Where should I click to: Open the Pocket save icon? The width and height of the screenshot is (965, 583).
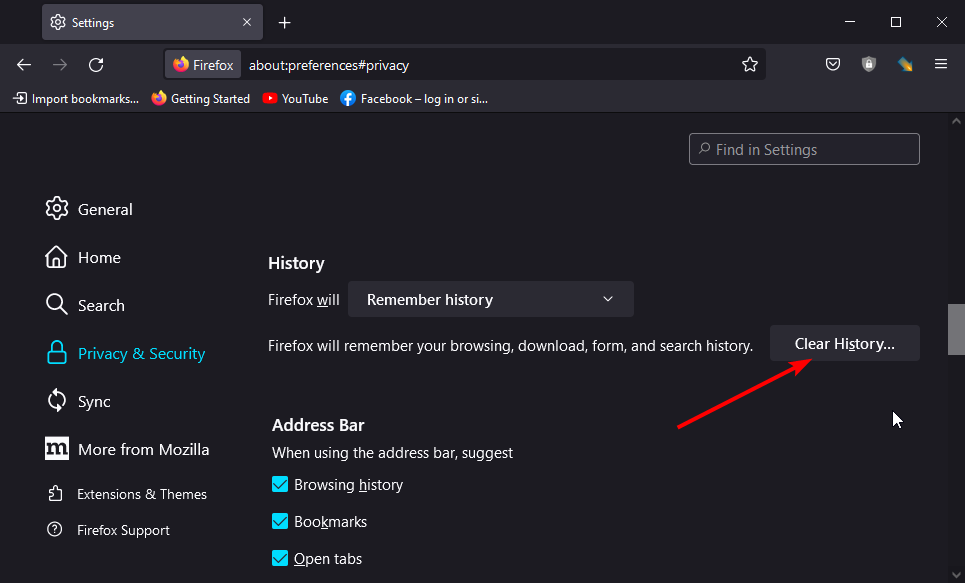pyautogui.click(x=832, y=65)
